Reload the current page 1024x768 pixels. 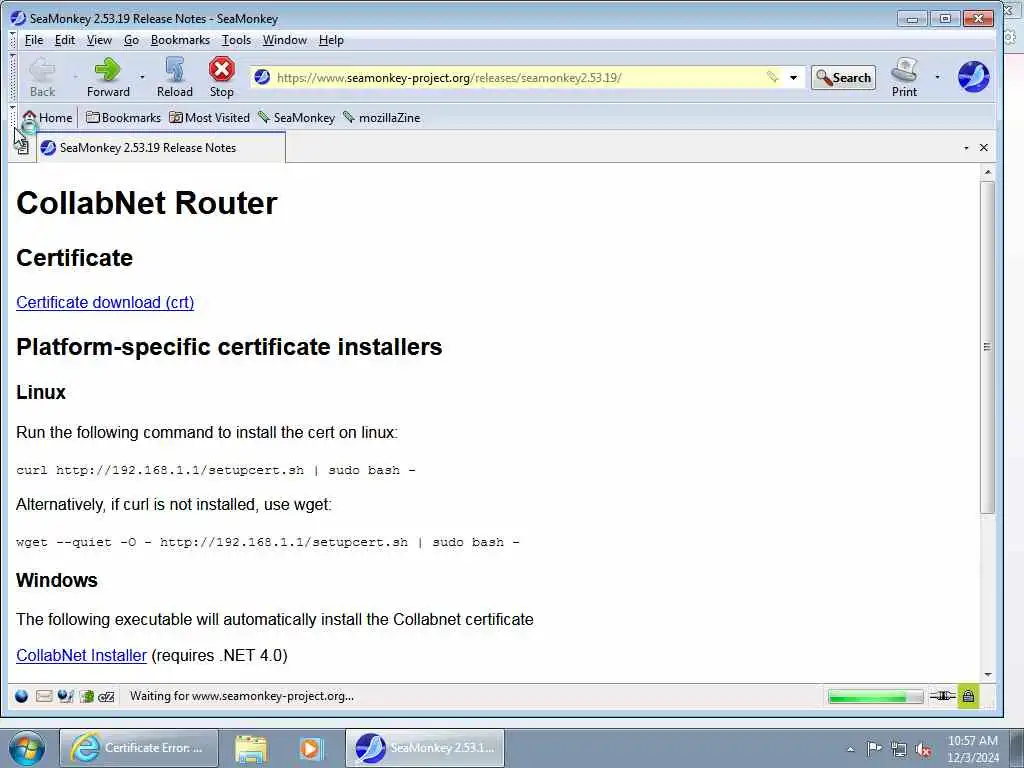click(x=174, y=77)
